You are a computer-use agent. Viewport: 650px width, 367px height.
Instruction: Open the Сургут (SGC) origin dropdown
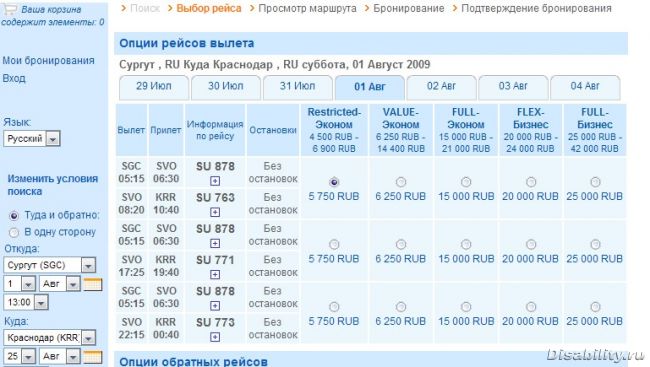click(x=50, y=265)
